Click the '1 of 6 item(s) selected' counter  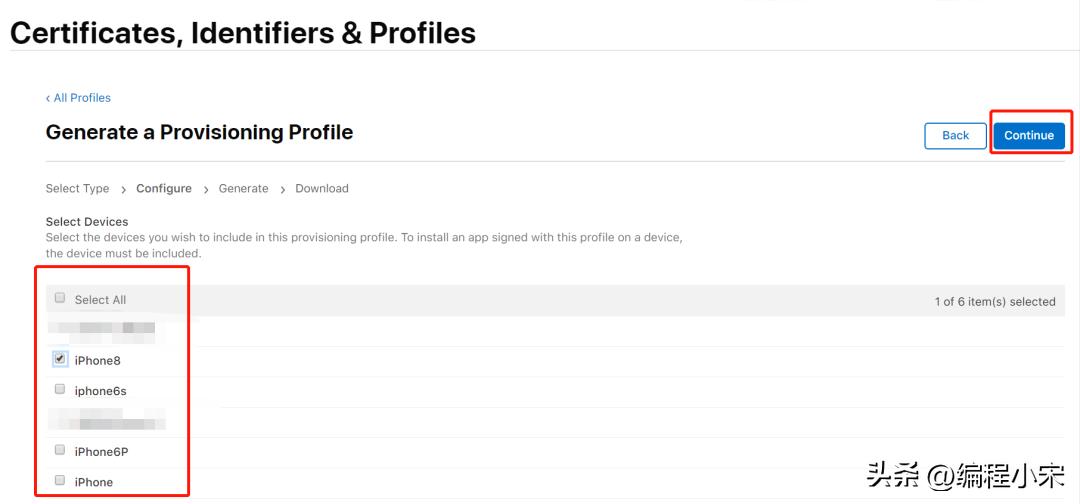(994, 301)
